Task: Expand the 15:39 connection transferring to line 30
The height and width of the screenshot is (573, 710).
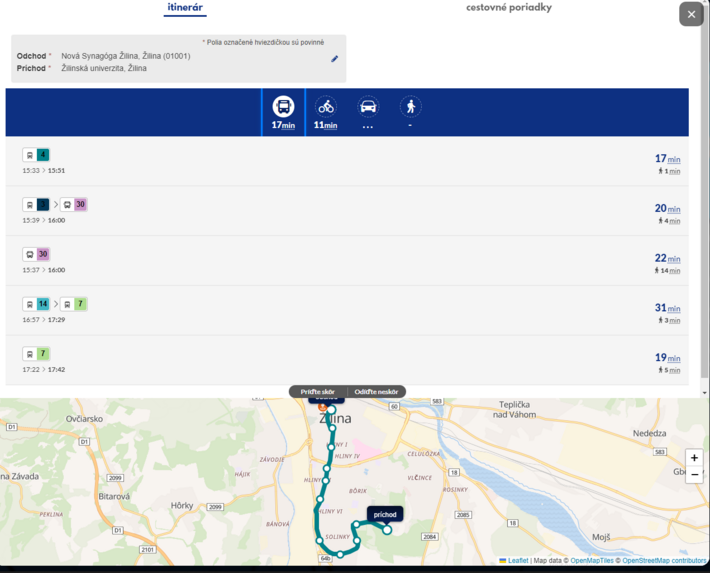Action: pos(350,211)
